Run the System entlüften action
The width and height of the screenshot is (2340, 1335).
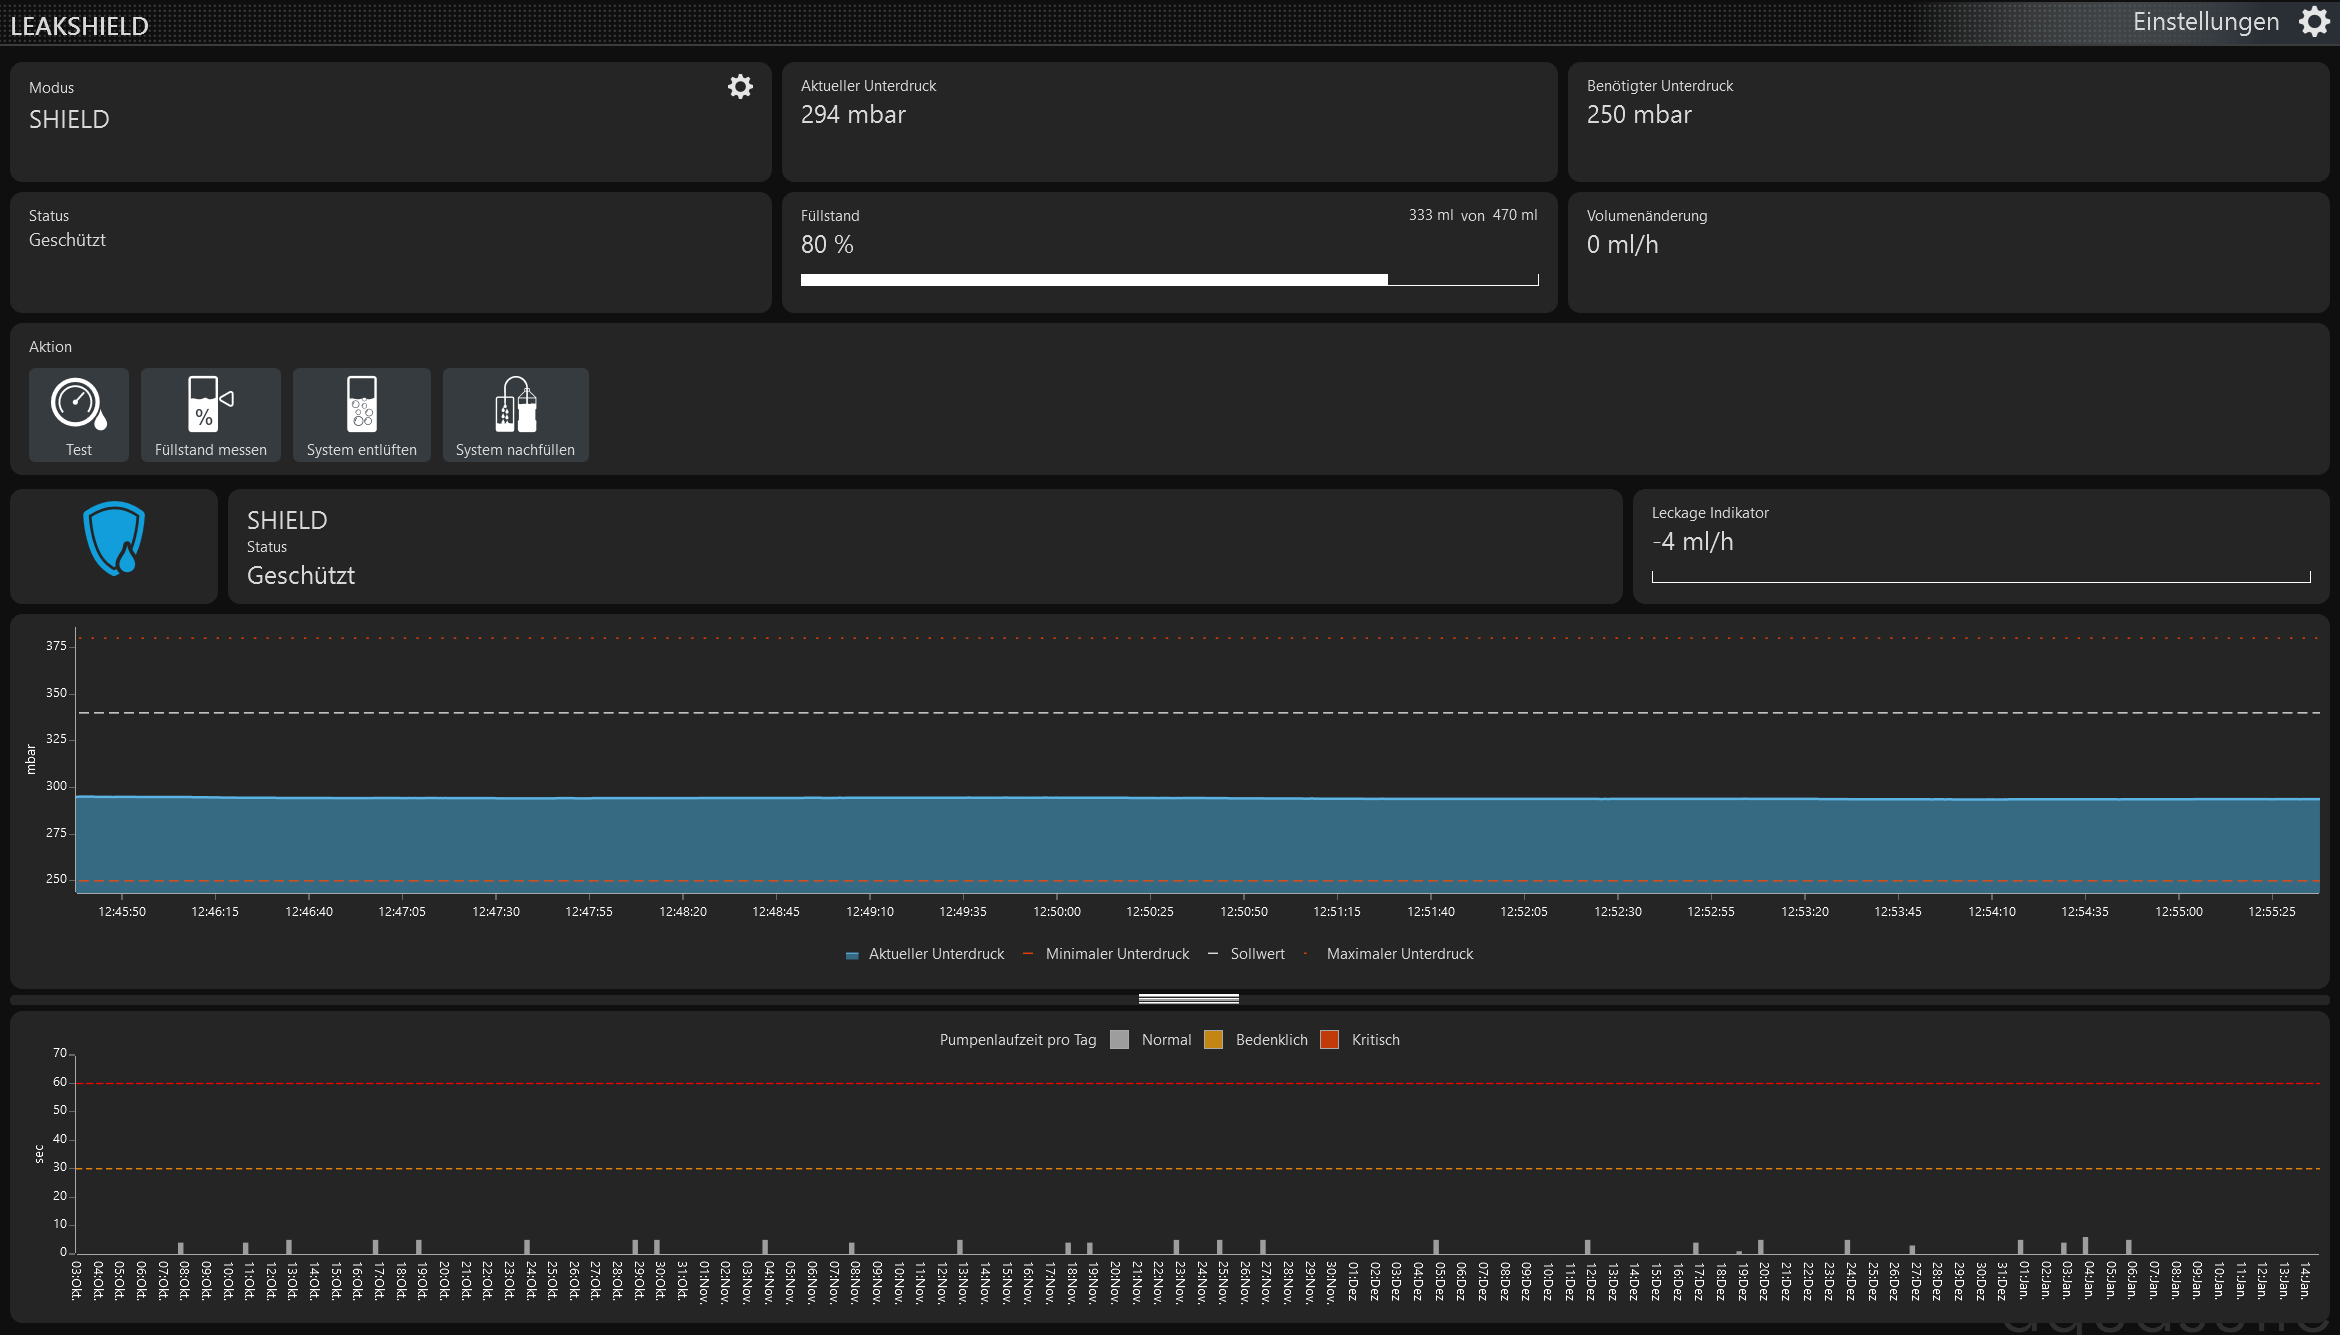pos(361,414)
